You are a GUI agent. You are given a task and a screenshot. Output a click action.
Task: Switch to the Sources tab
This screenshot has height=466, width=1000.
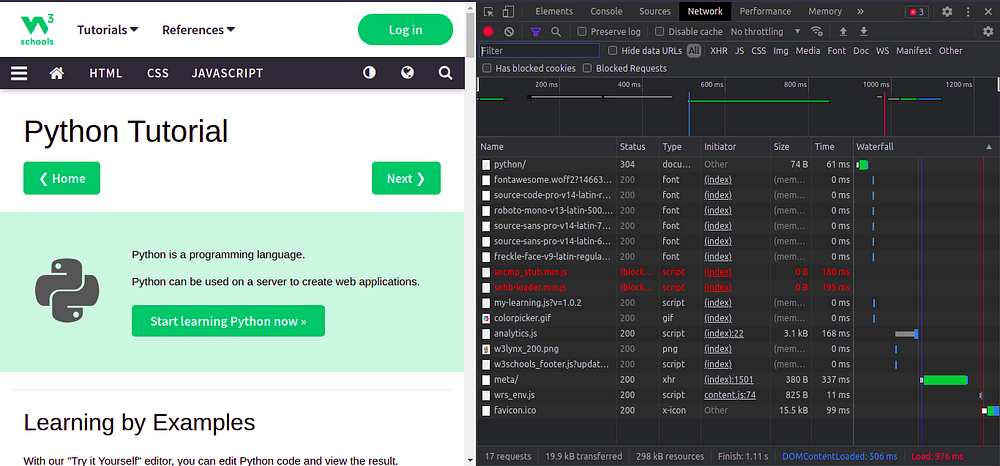[x=655, y=11]
